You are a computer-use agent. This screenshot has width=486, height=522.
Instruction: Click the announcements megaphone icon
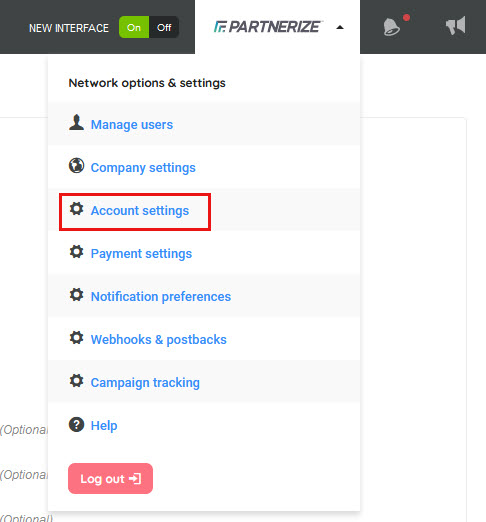pyautogui.click(x=455, y=26)
